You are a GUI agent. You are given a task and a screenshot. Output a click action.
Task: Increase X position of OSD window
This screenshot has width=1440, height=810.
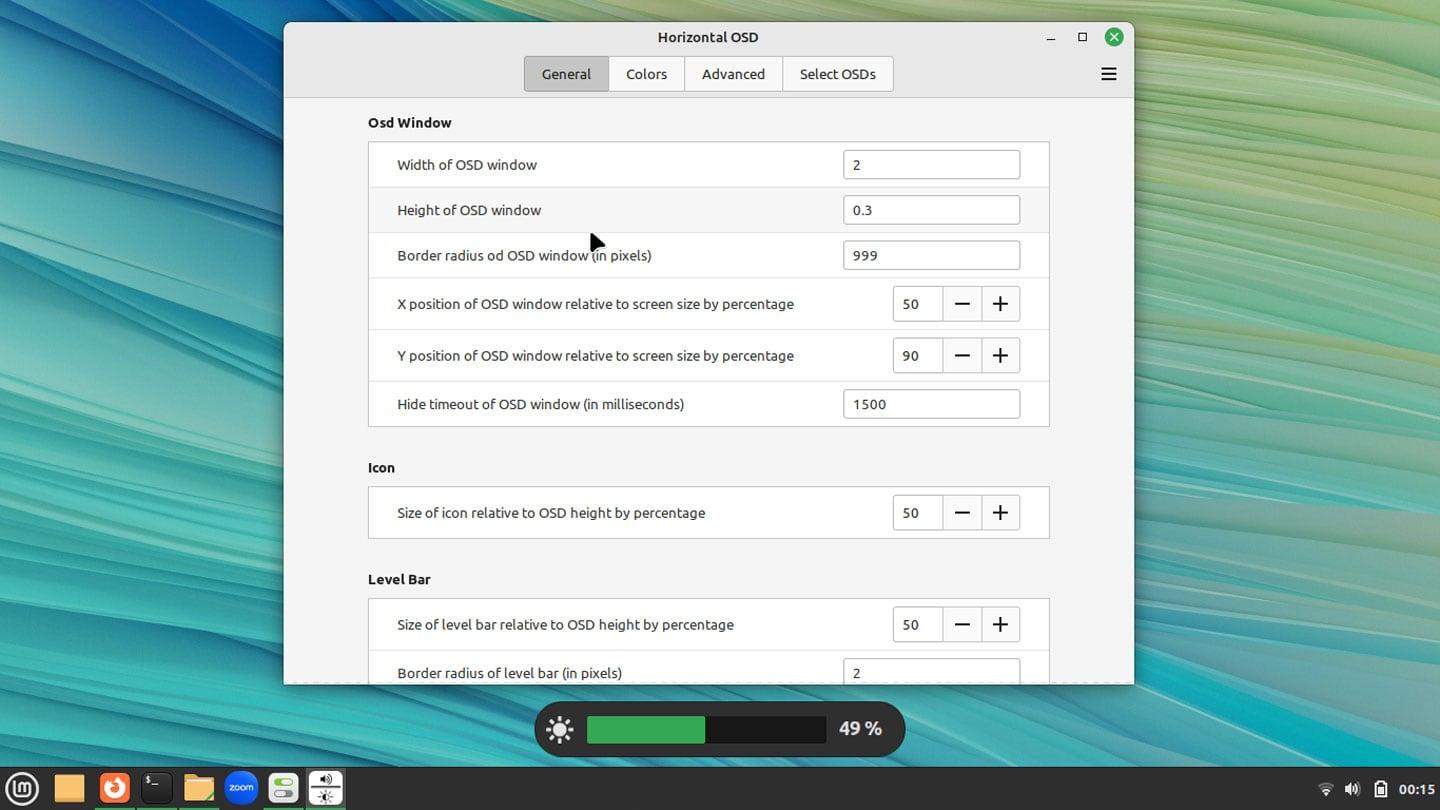(x=1000, y=304)
